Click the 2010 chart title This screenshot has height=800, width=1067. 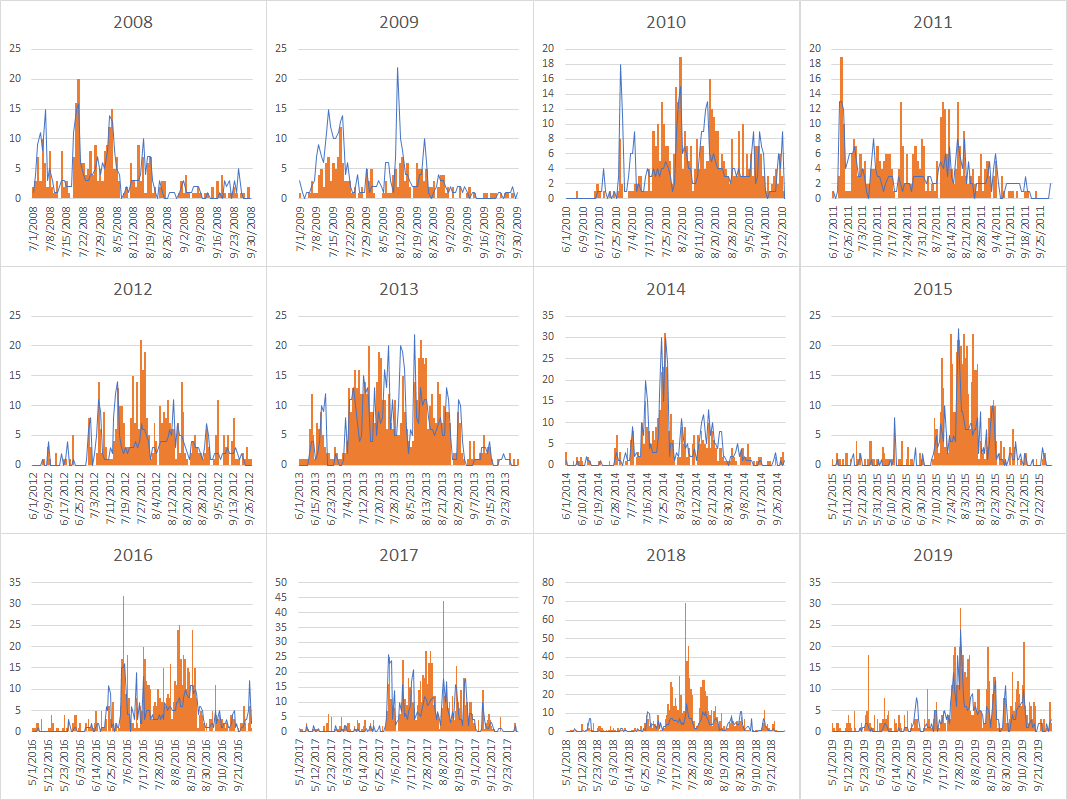(x=666, y=22)
